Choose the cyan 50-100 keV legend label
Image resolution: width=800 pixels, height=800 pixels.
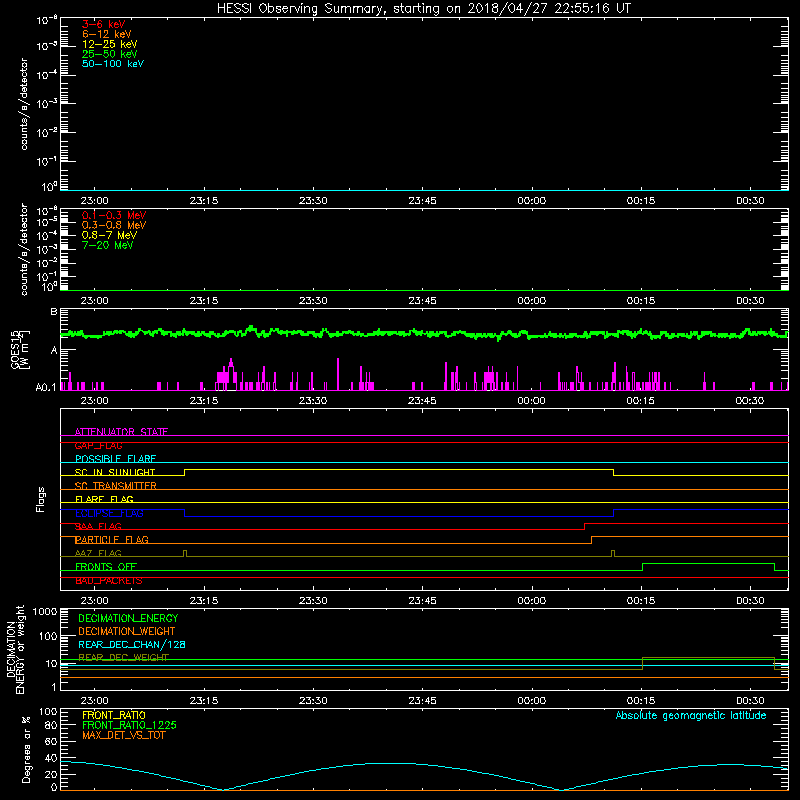(113, 64)
